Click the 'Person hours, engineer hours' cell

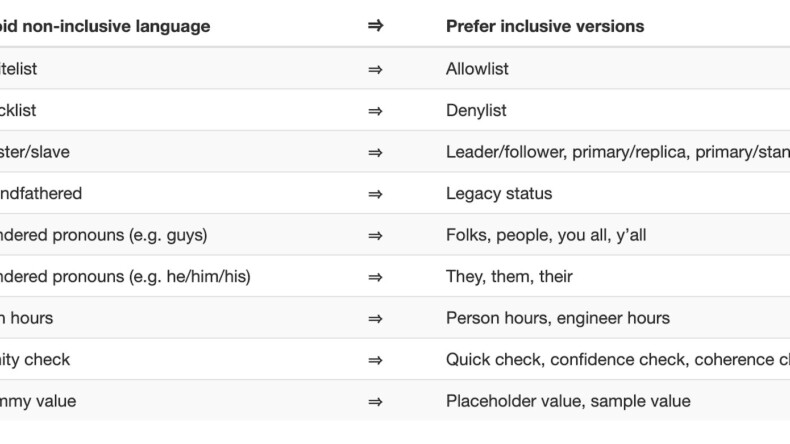pyautogui.click(x=558, y=318)
